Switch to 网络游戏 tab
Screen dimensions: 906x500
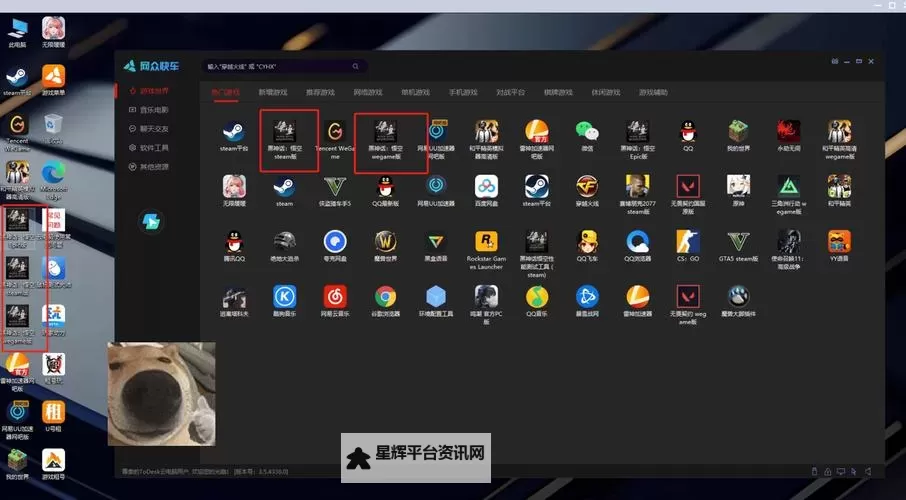368,92
